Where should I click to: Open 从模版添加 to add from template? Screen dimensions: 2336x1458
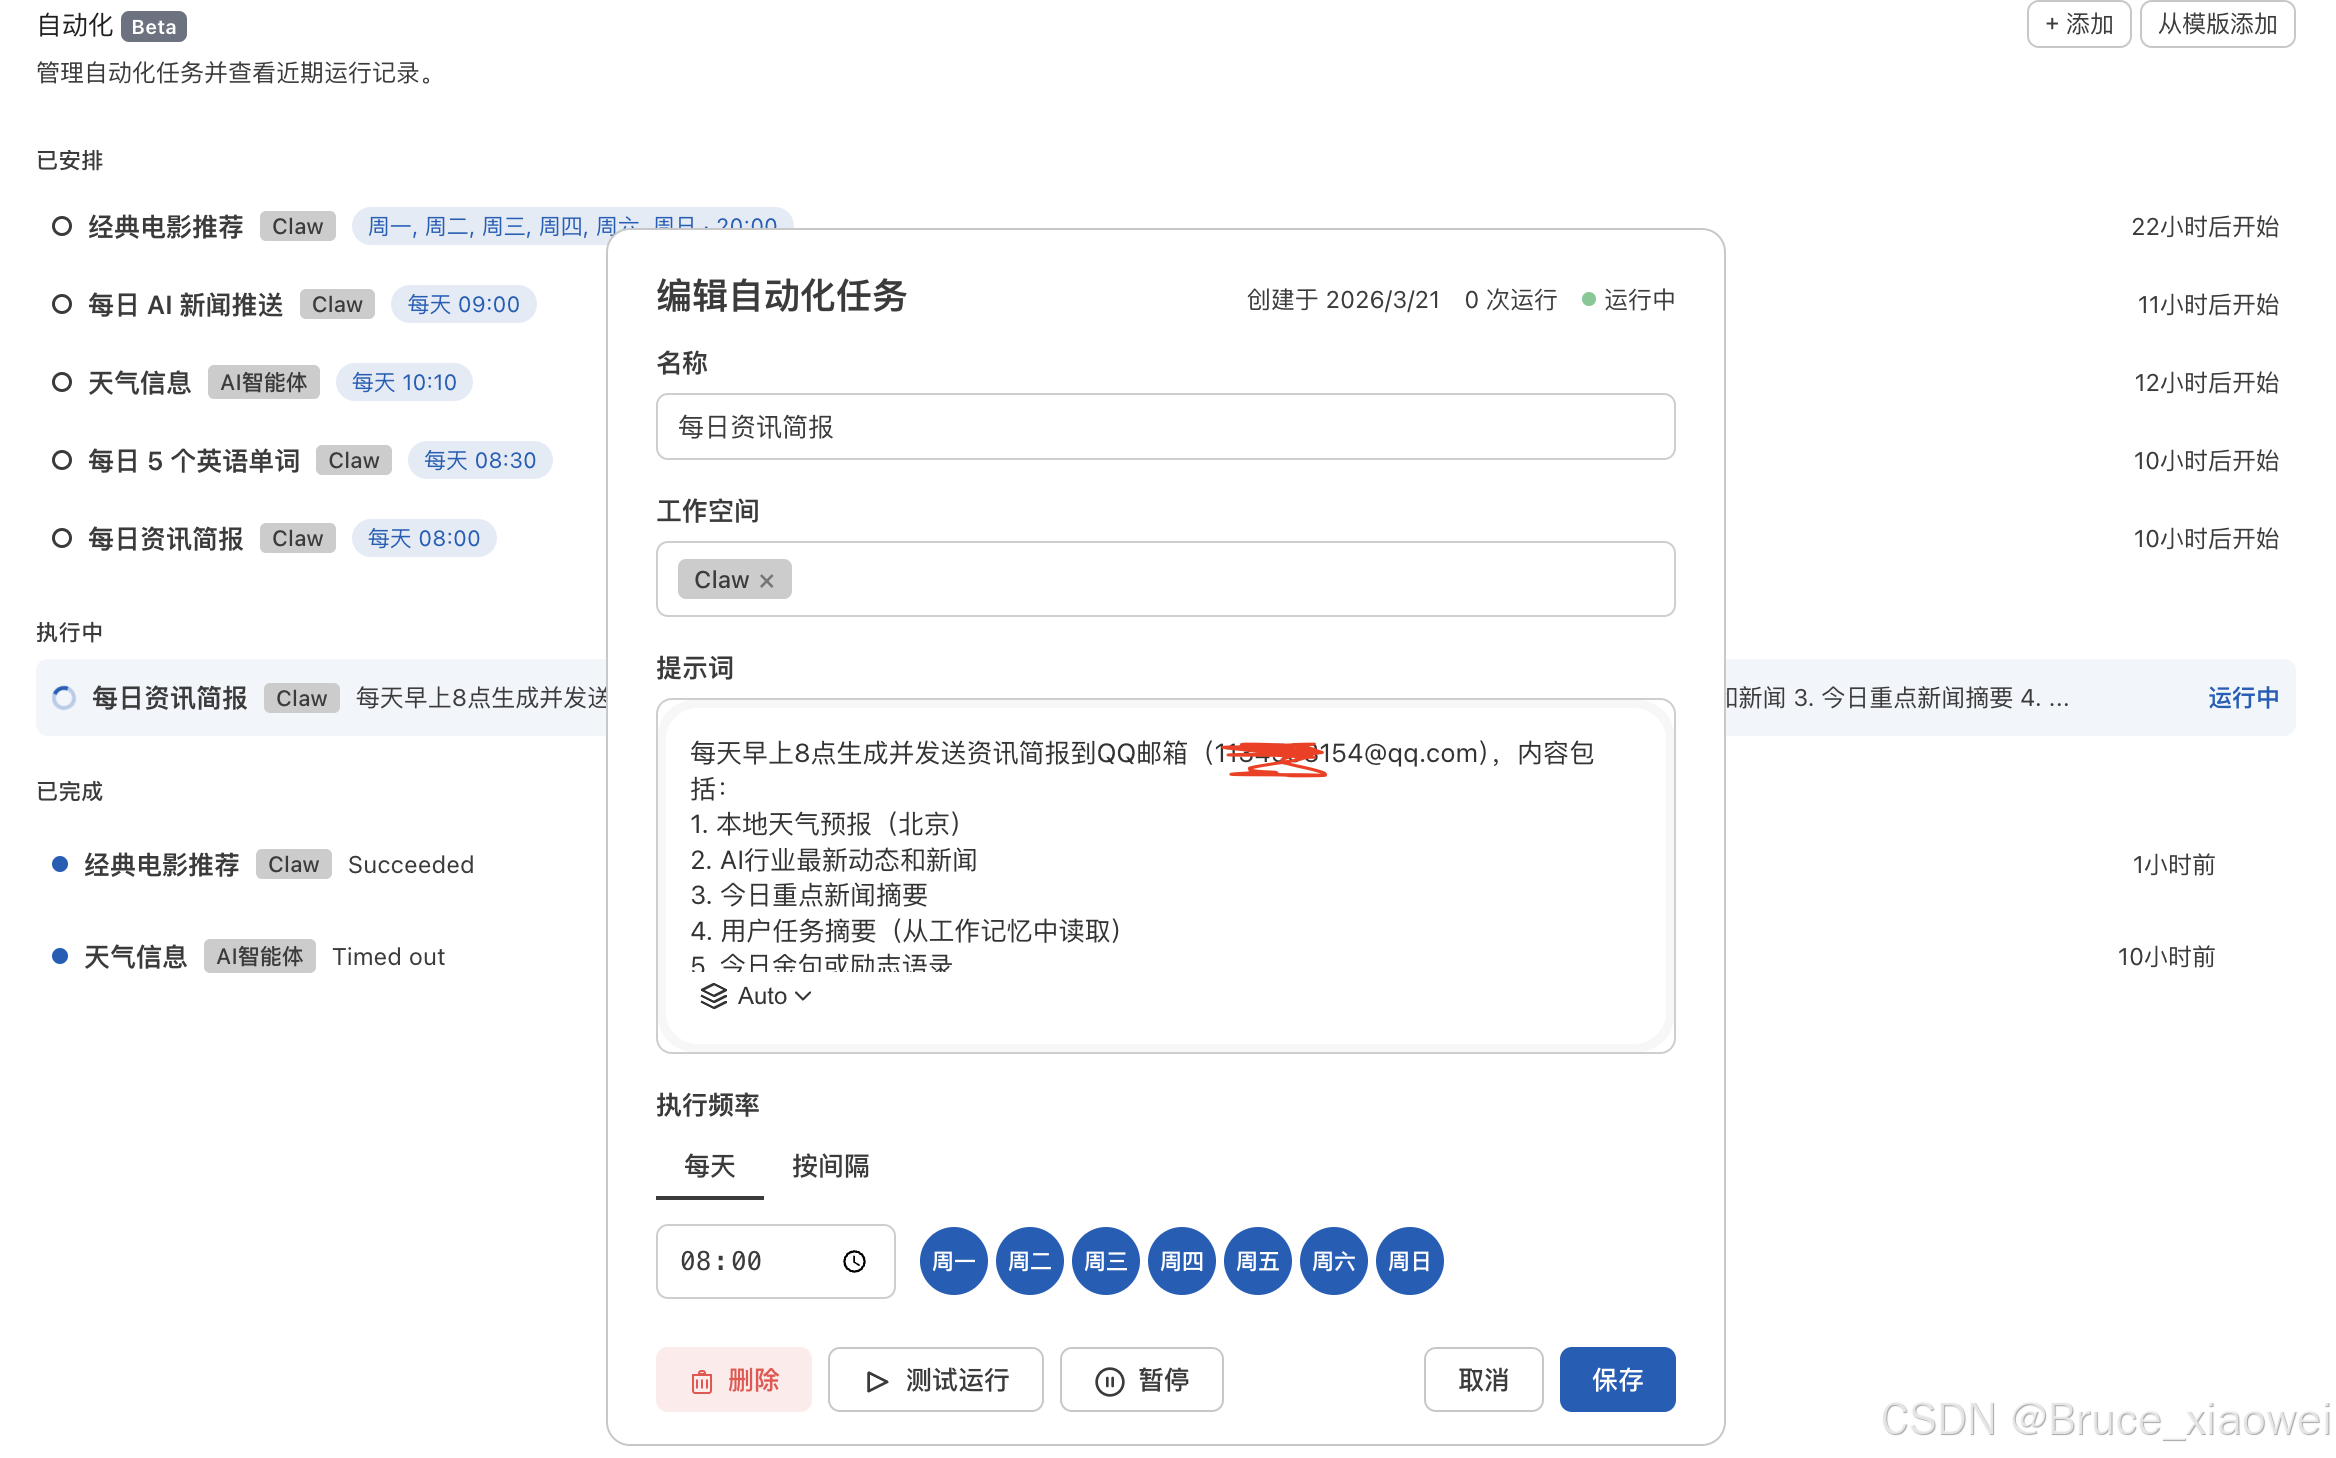2217,24
